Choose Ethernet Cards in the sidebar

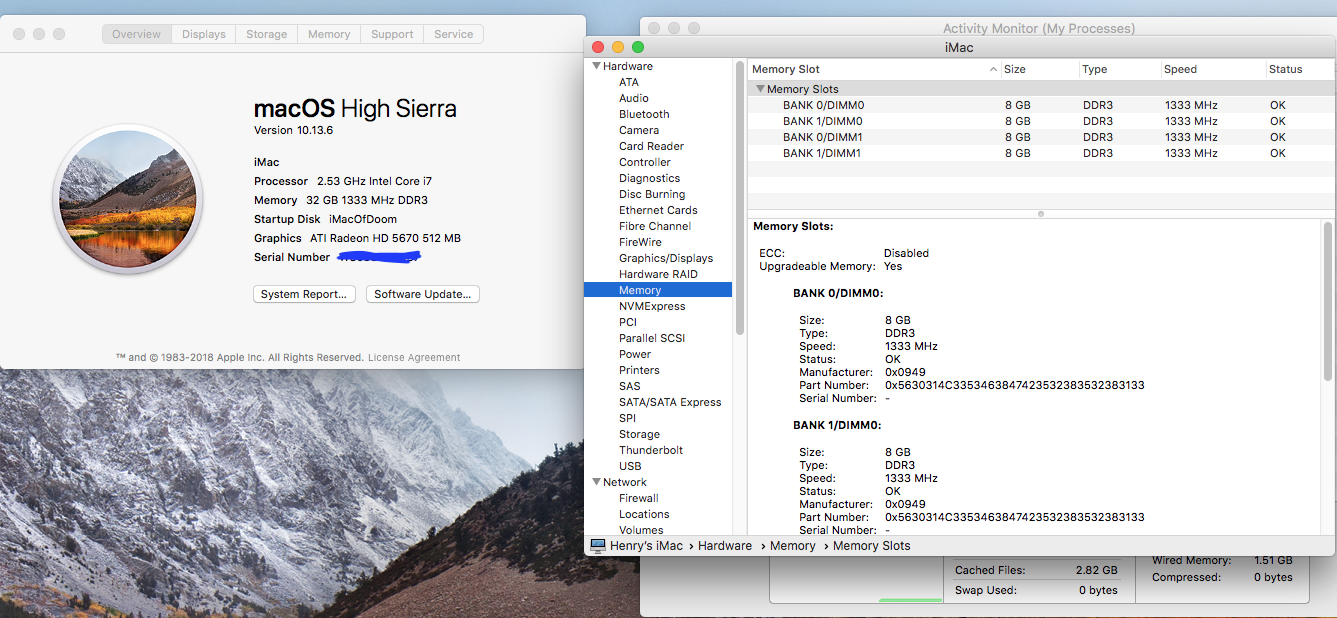pyautogui.click(x=658, y=210)
